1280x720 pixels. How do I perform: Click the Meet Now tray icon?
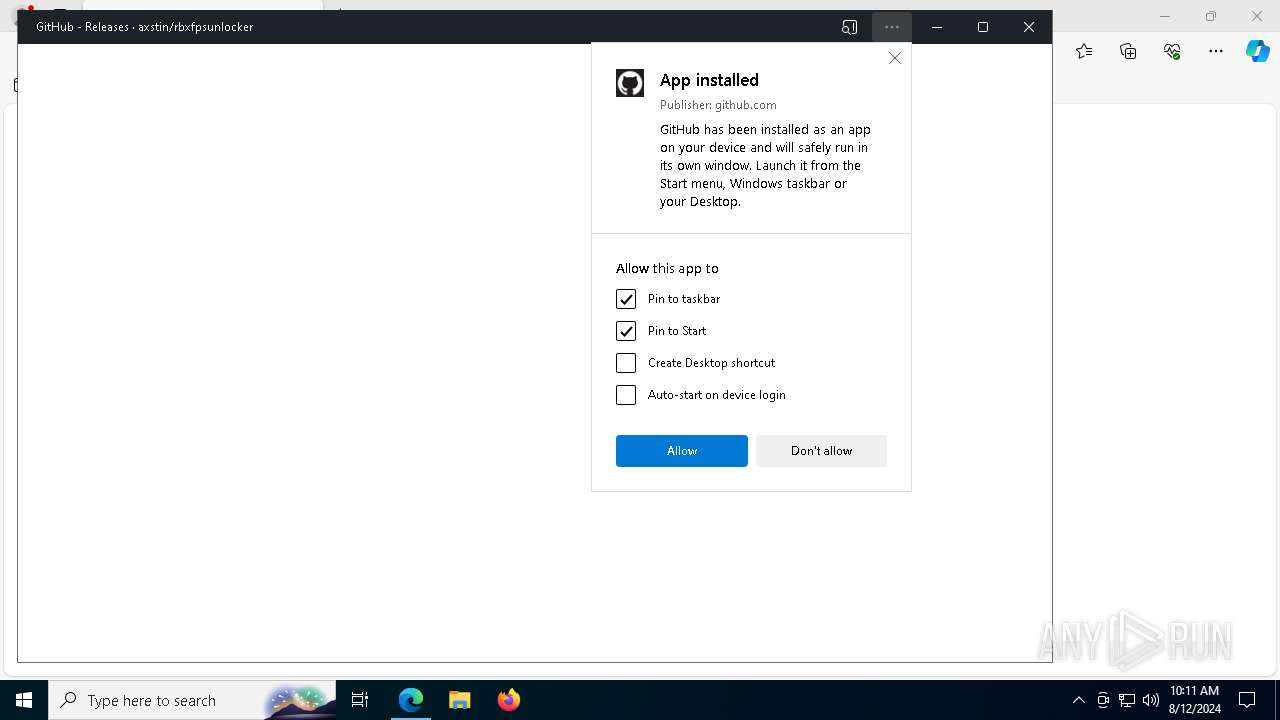tap(1103, 700)
